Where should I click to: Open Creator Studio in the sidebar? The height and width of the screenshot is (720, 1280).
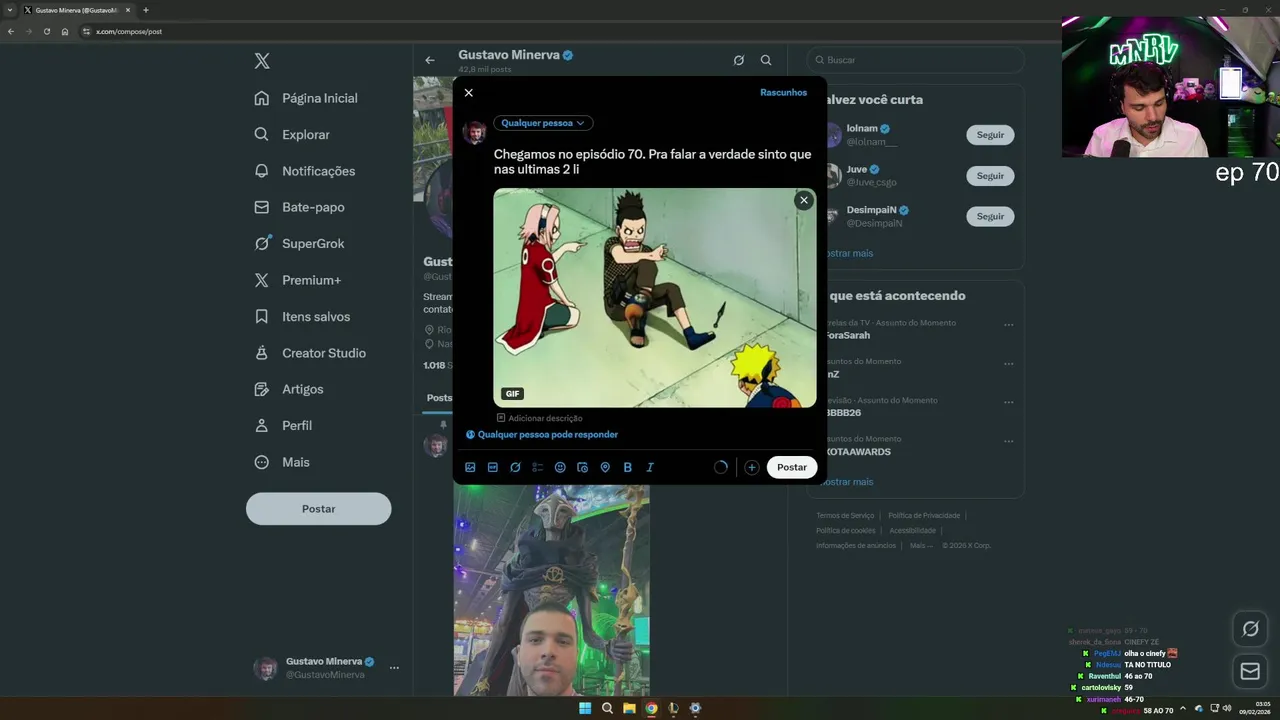coord(311,353)
